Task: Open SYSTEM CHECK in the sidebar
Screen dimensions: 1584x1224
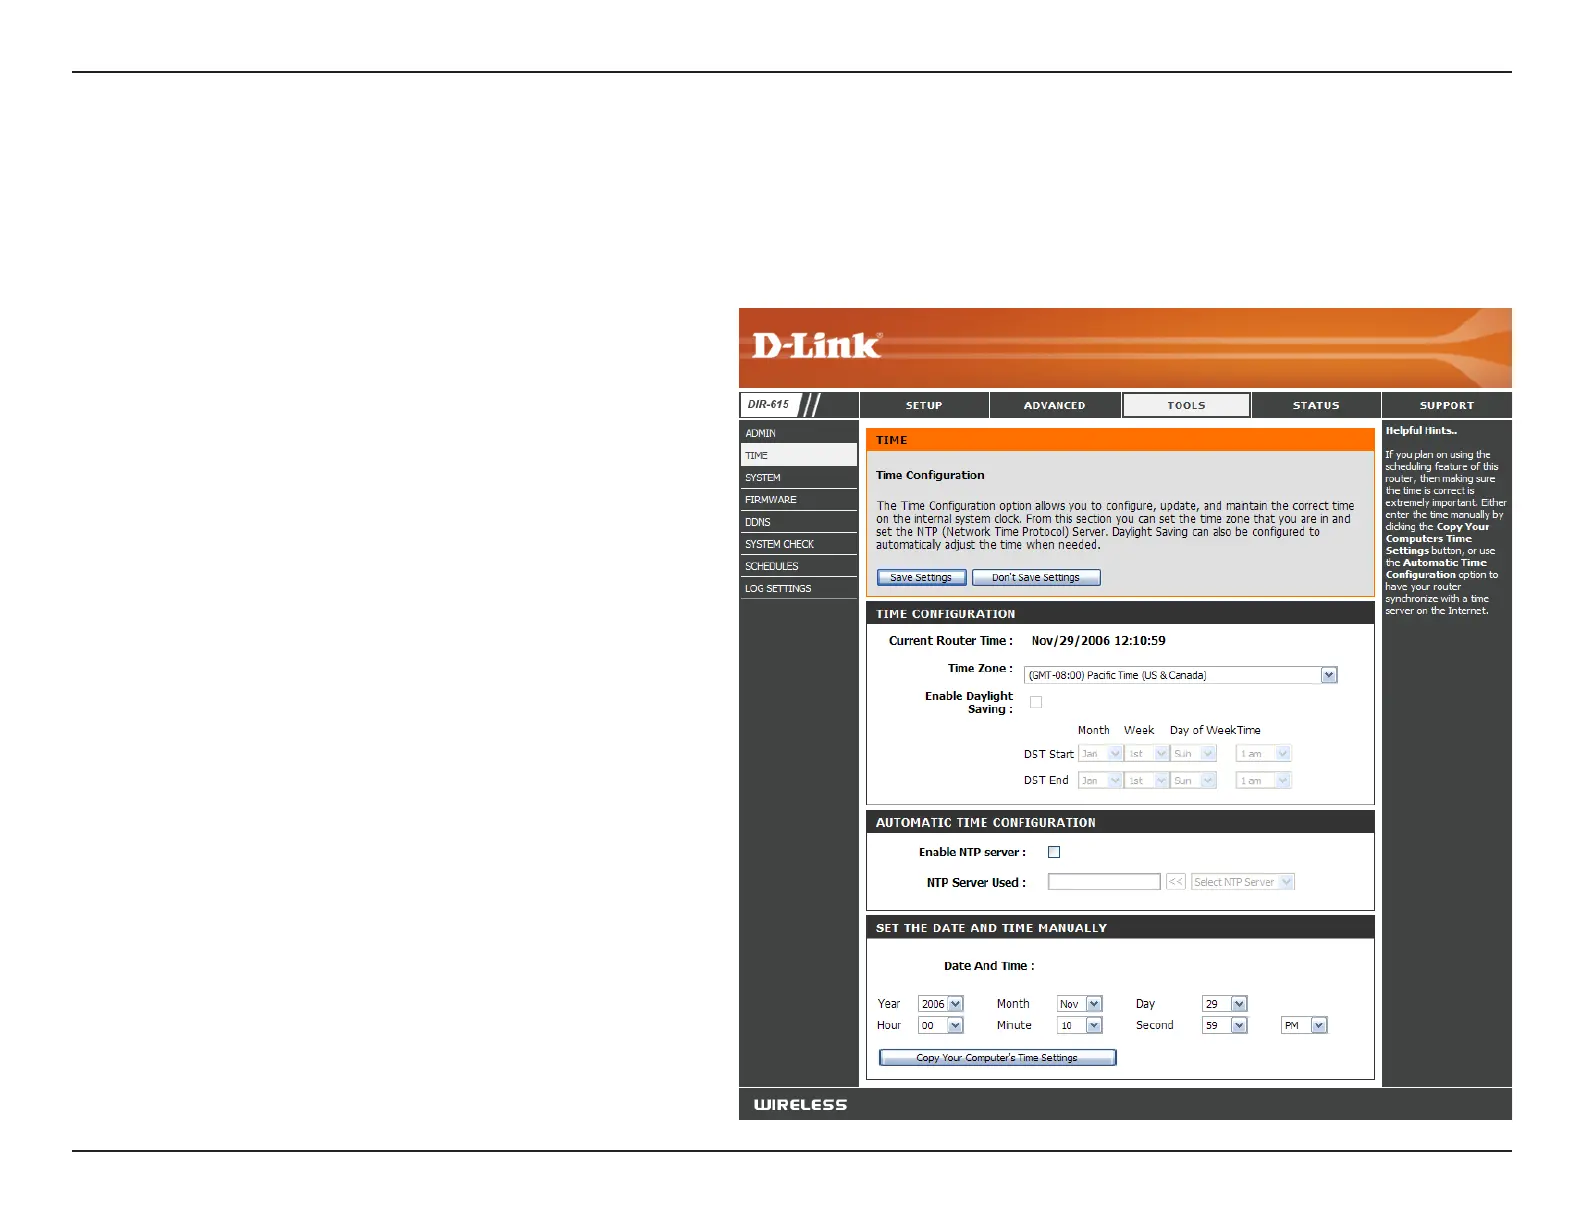Action: click(x=799, y=544)
